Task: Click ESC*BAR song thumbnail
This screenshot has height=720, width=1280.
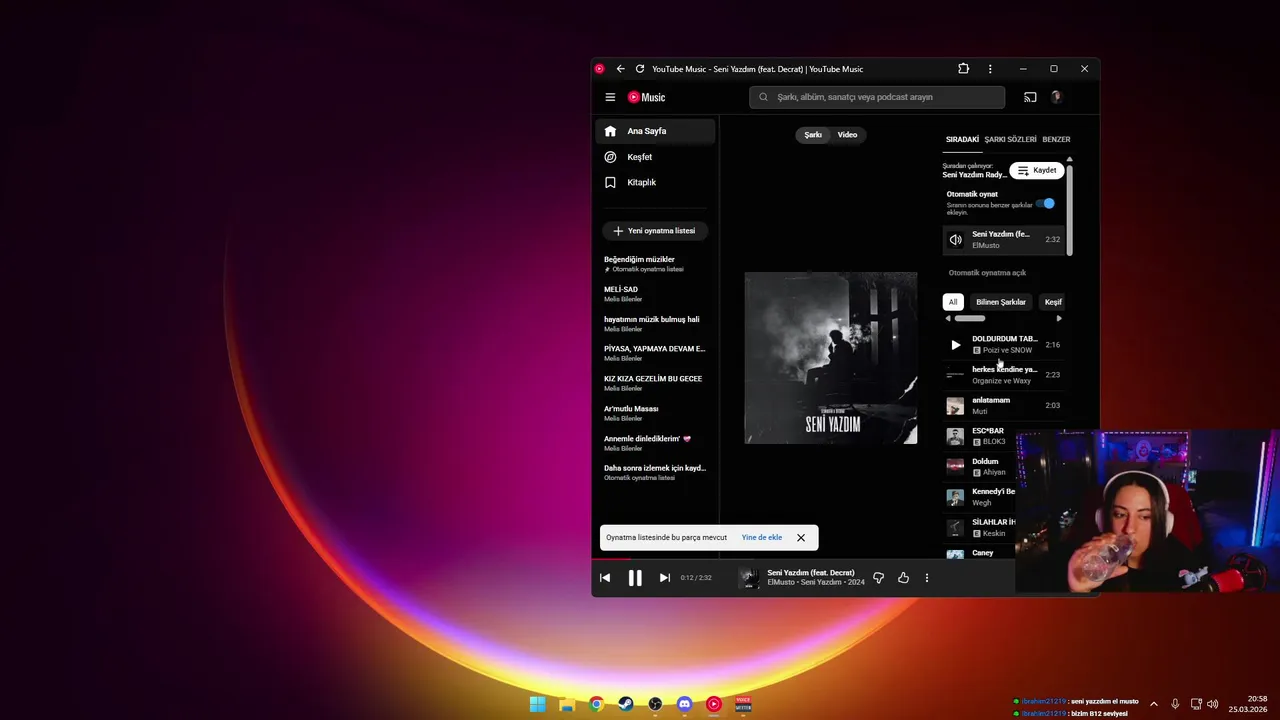Action: coord(955,436)
